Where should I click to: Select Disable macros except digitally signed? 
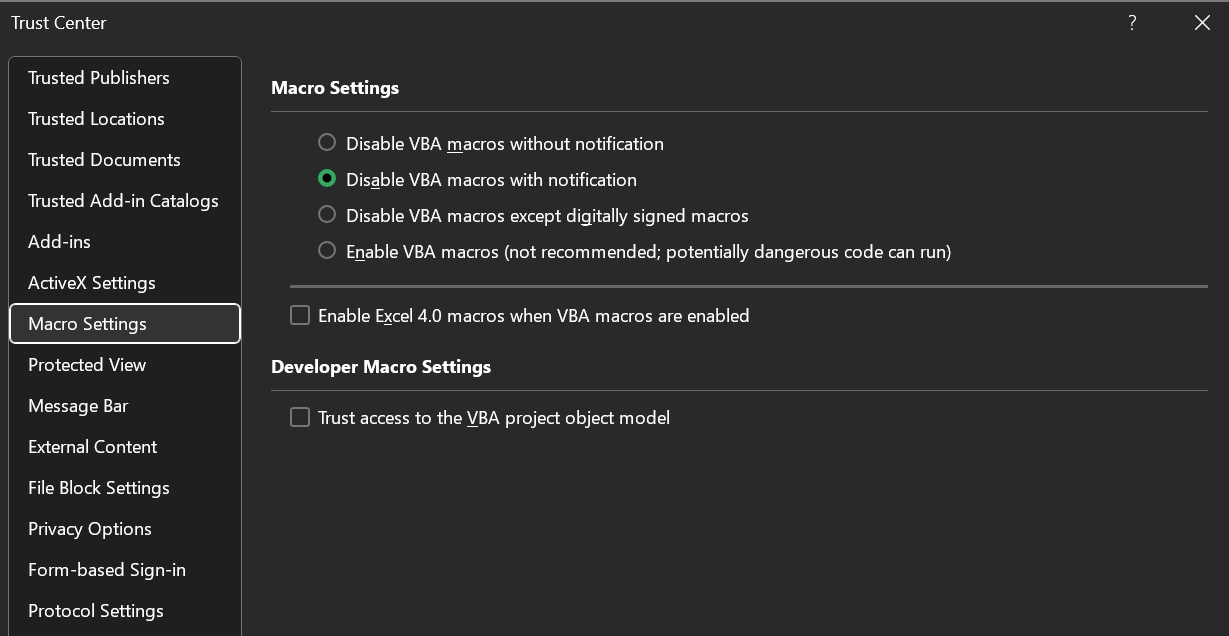[327, 215]
